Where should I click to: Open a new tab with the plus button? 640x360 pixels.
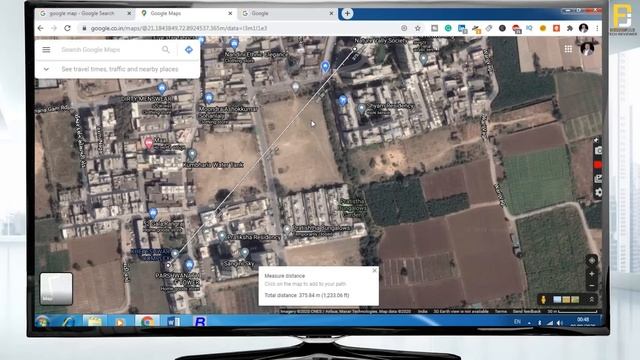347,13
